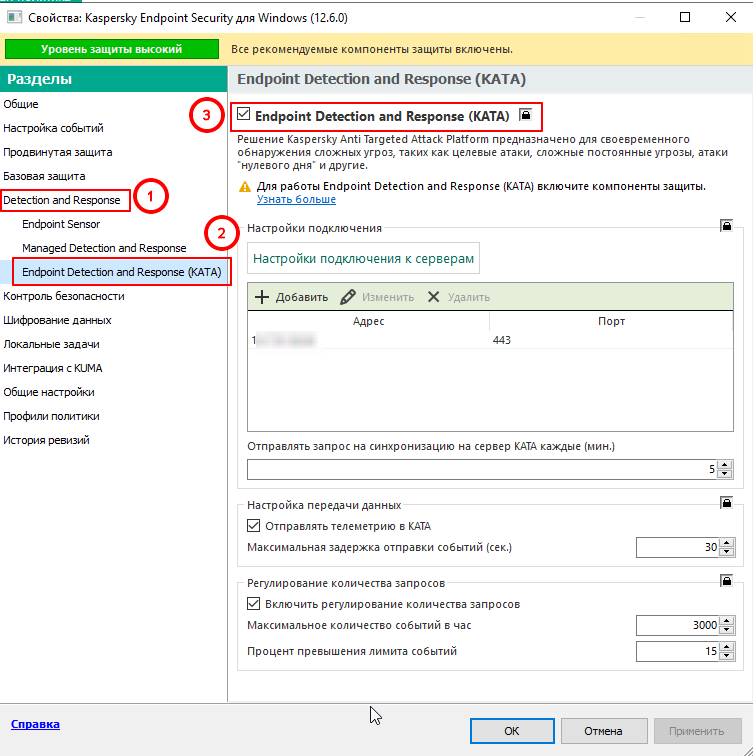The image size is (753, 756).
Task: Increase Максимальная задержка отправки событий value
Action: tap(726, 543)
